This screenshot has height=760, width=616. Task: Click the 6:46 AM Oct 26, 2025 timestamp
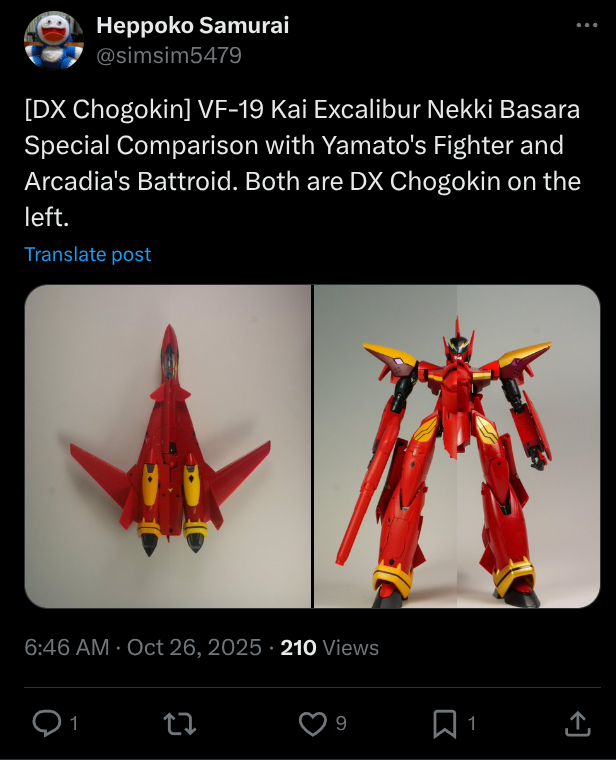(143, 648)
